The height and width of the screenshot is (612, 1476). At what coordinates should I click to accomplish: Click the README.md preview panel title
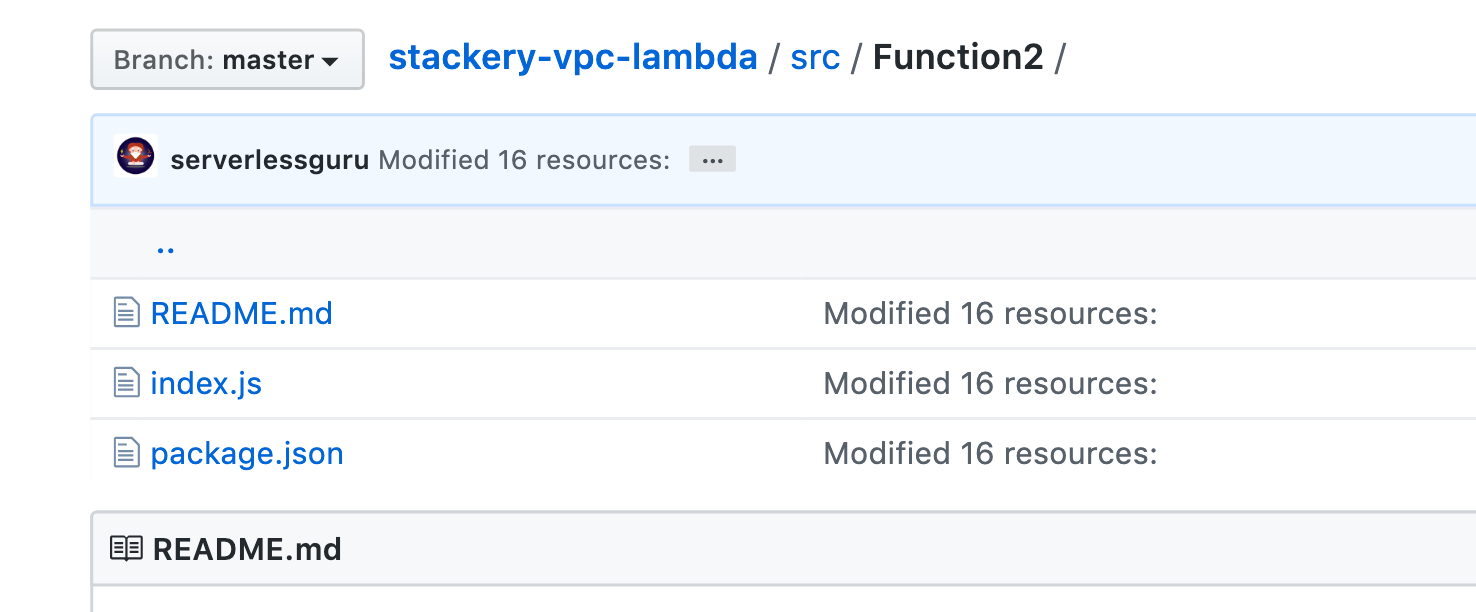point(247,549)
